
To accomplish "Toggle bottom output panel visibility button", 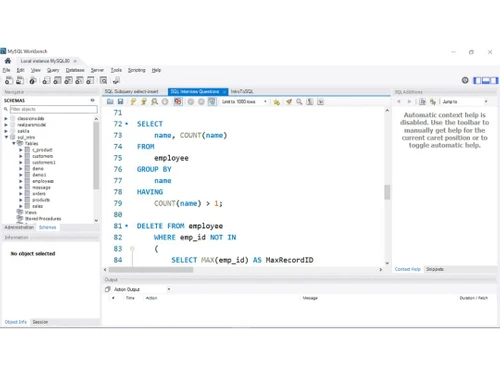I will (486, 80).
